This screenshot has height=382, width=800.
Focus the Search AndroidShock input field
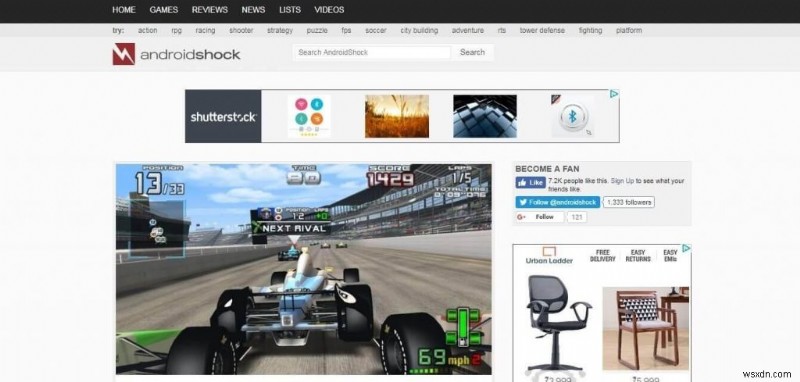(x=372, y=53)
